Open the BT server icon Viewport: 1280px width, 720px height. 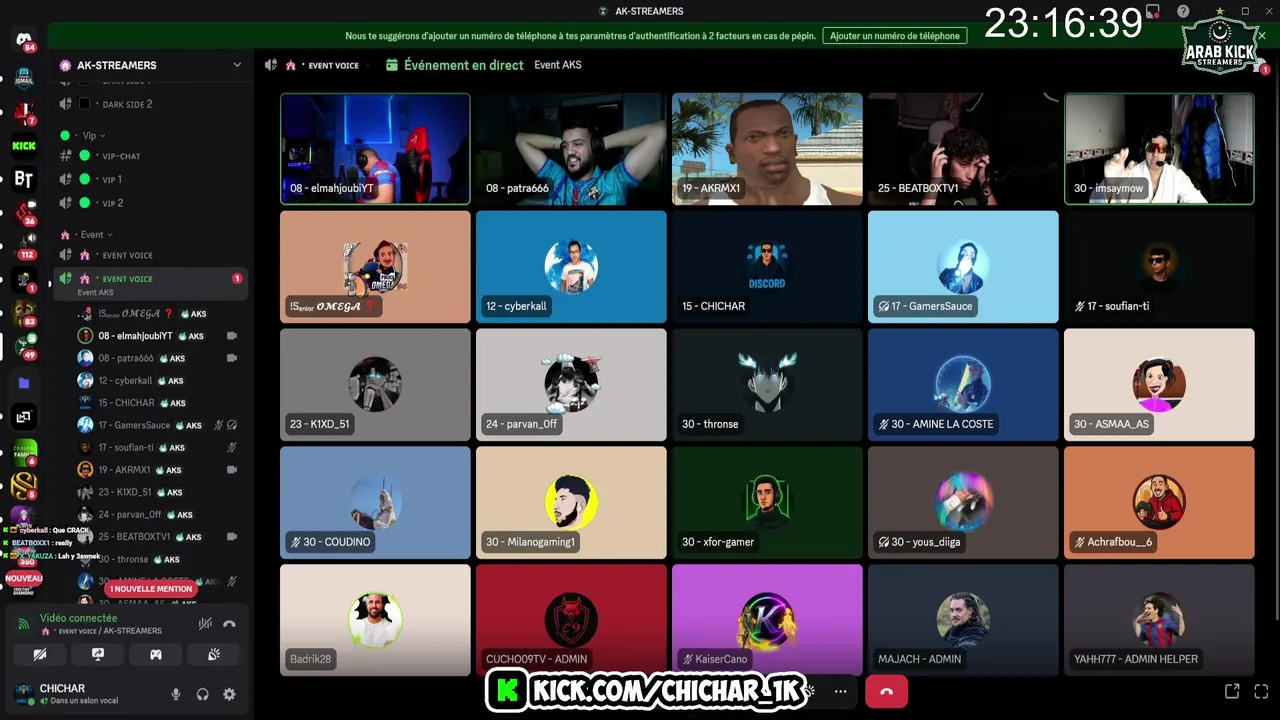(x=24, y=180)
